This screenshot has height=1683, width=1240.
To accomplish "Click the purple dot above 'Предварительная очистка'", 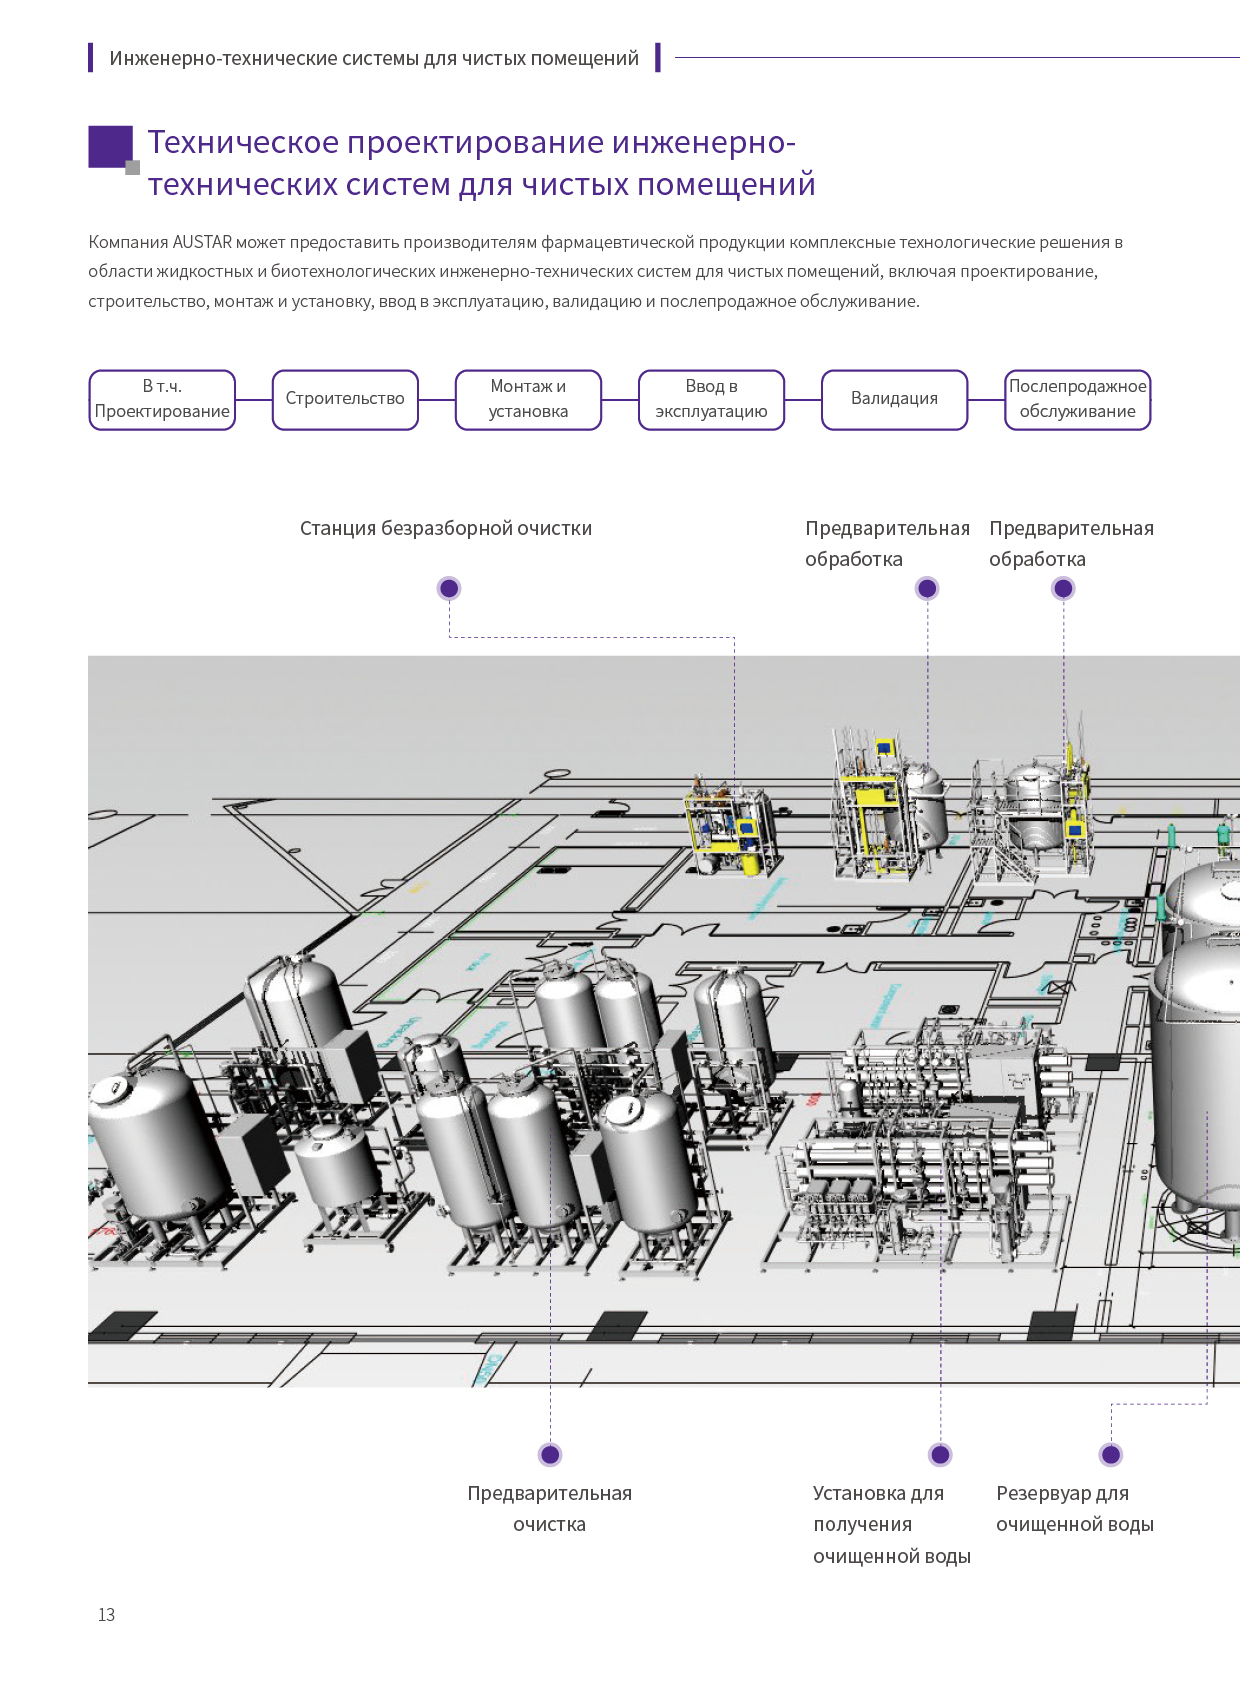I will click(x=550, y=1454).
